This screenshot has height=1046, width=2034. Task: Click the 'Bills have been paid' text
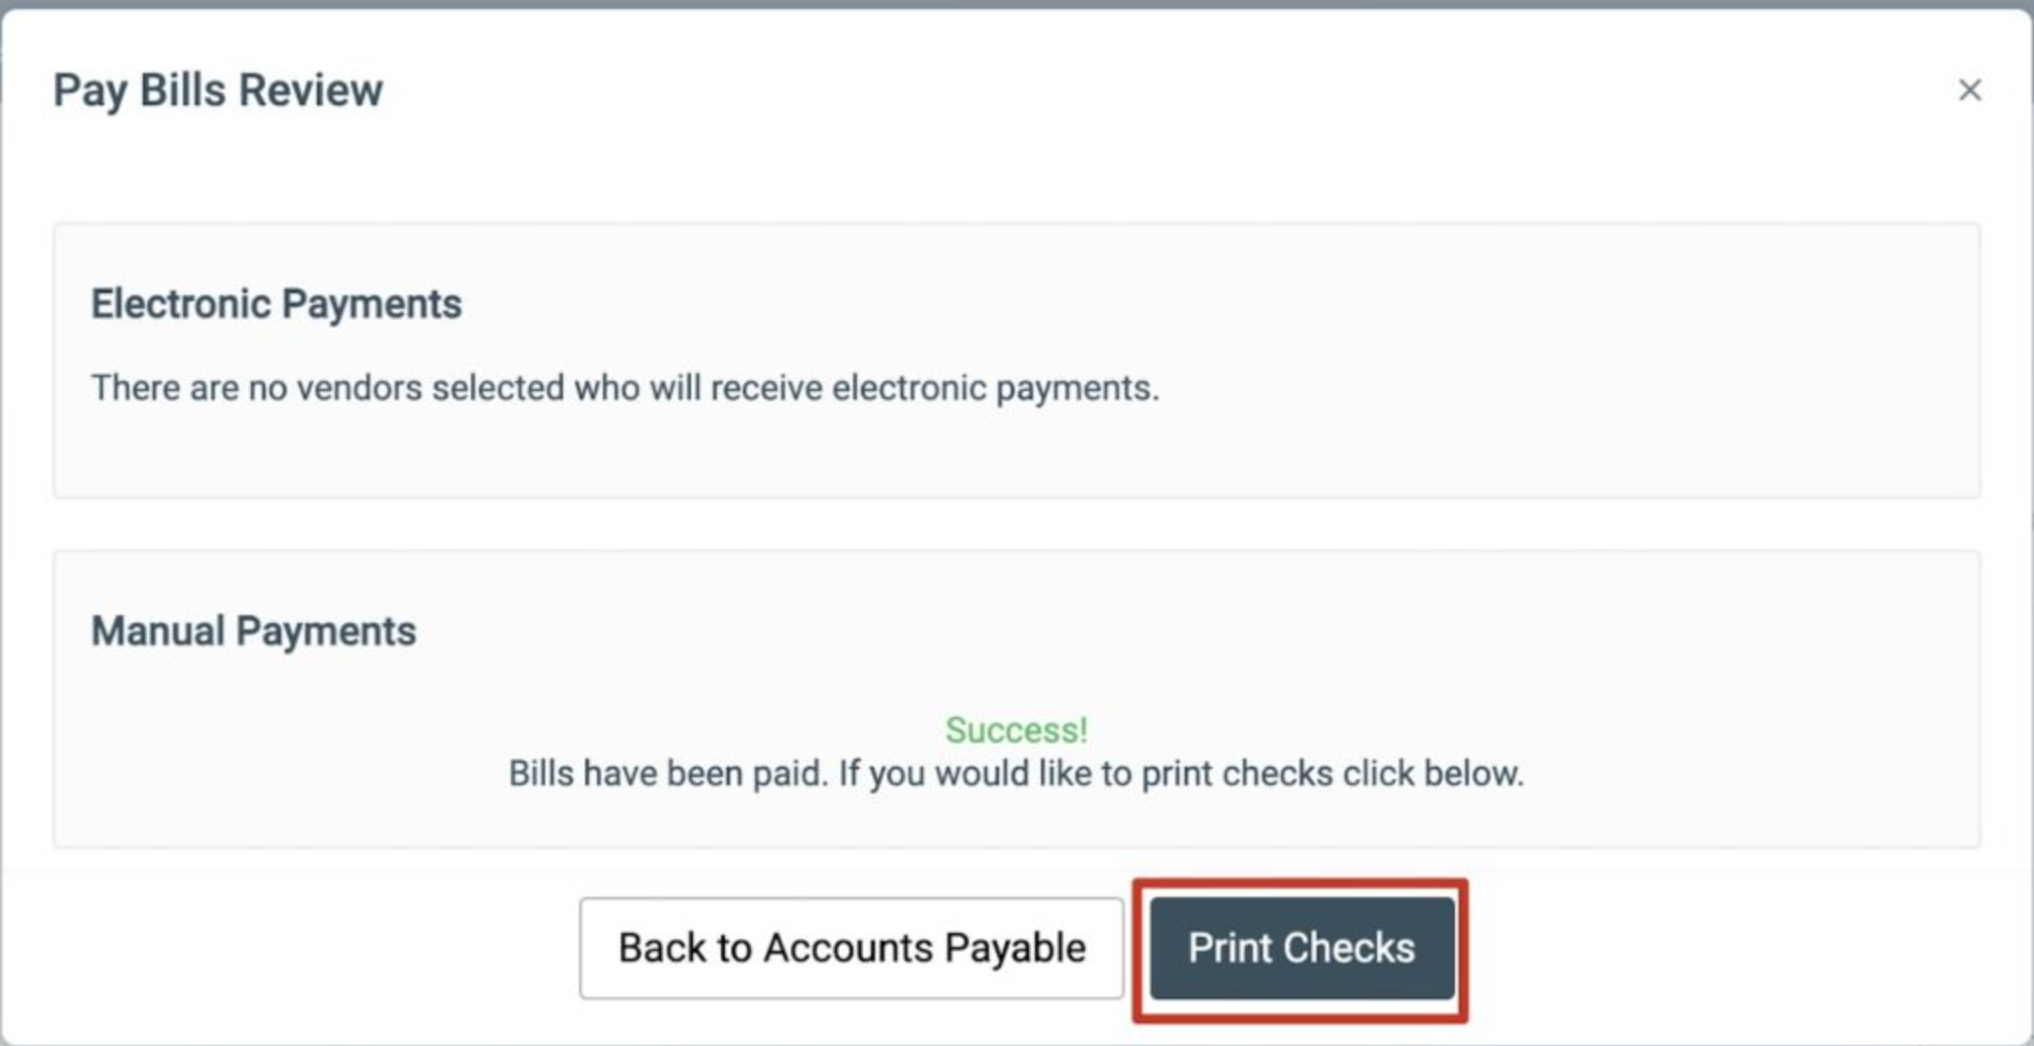tap(668, 774)
